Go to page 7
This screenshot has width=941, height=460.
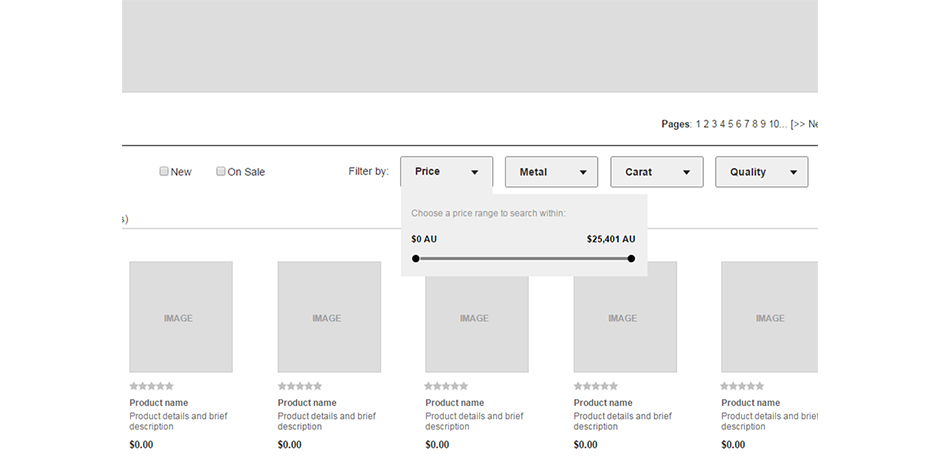[x=747, y=124]
